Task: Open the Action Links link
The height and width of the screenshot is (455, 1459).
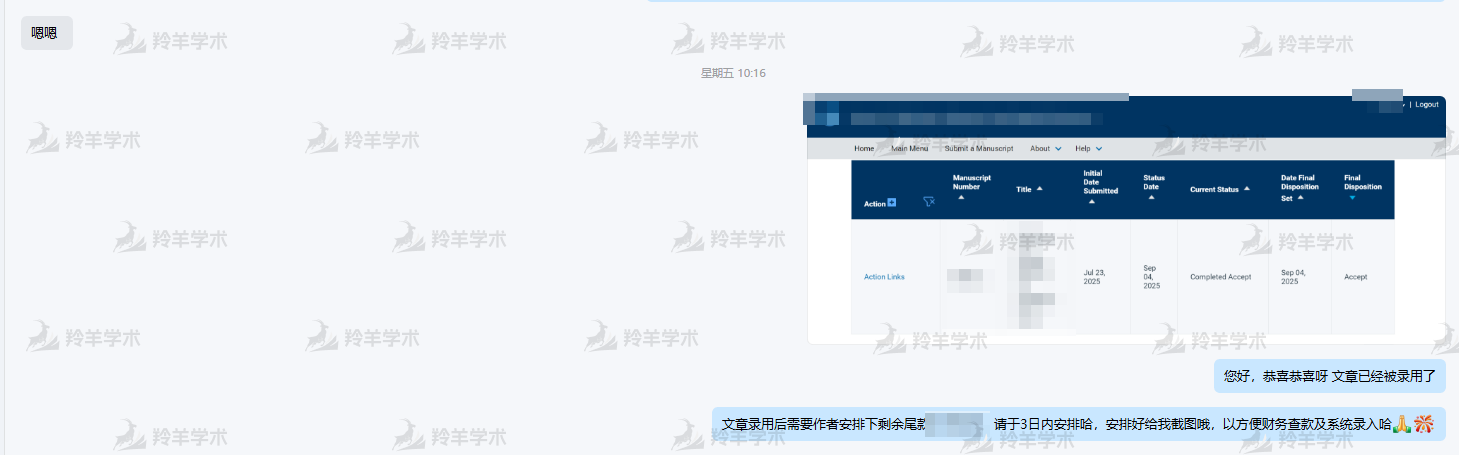Action: [x=884, y=277]
